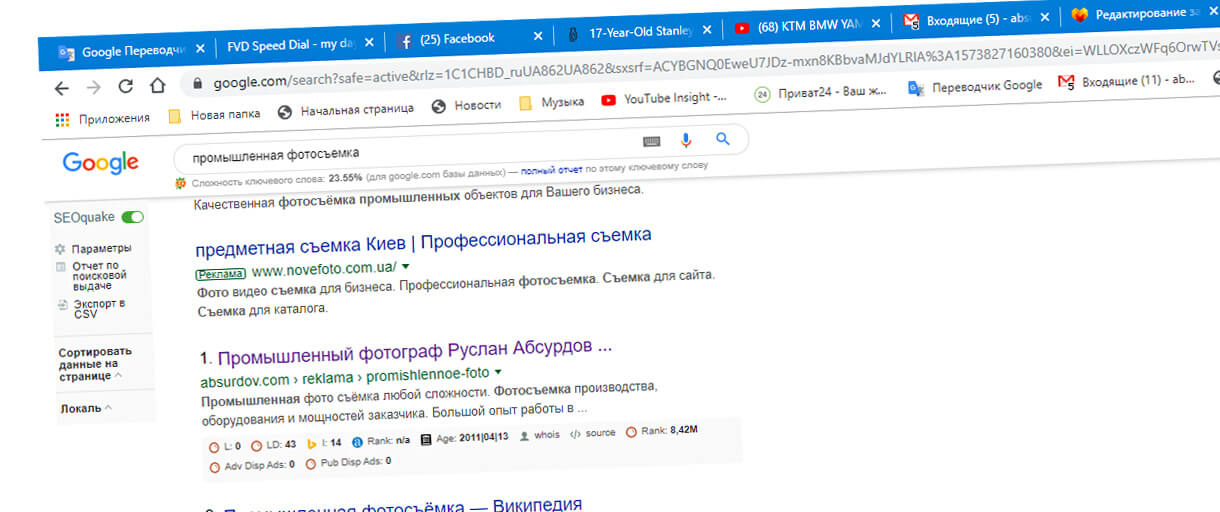Screen dimensions: 1220x512
Task: Open the browser home page icon
Action: pos(157,85)
